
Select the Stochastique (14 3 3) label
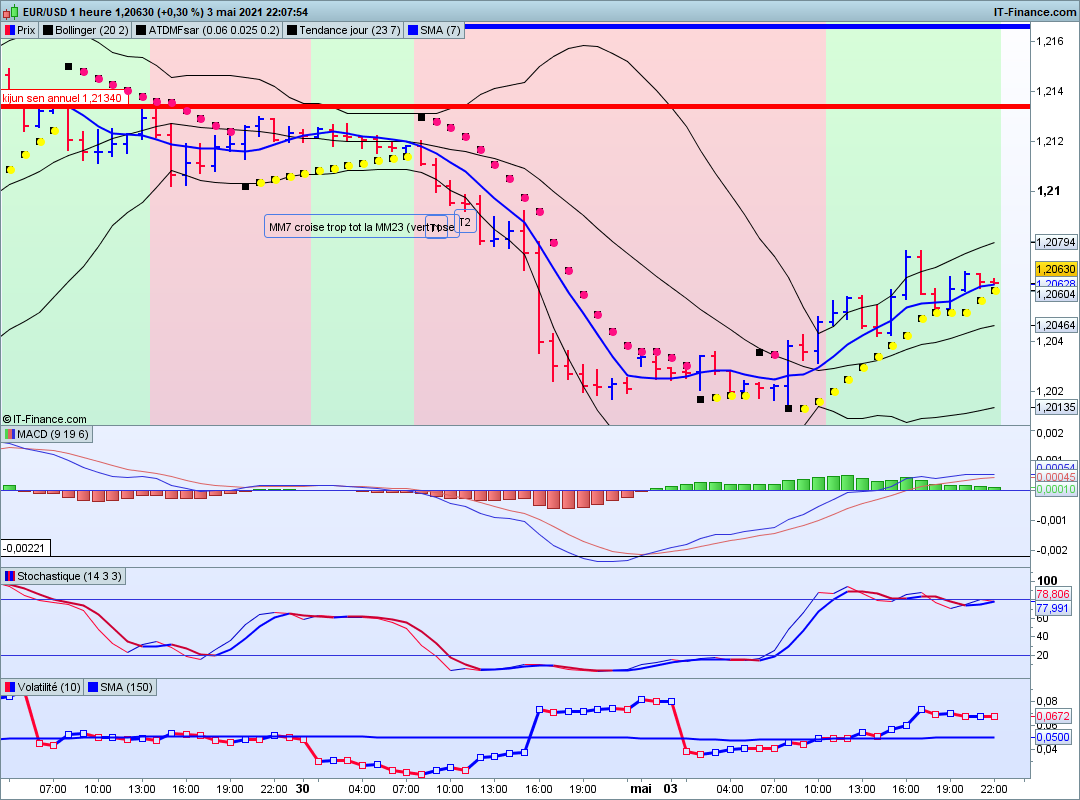point(69,576)
